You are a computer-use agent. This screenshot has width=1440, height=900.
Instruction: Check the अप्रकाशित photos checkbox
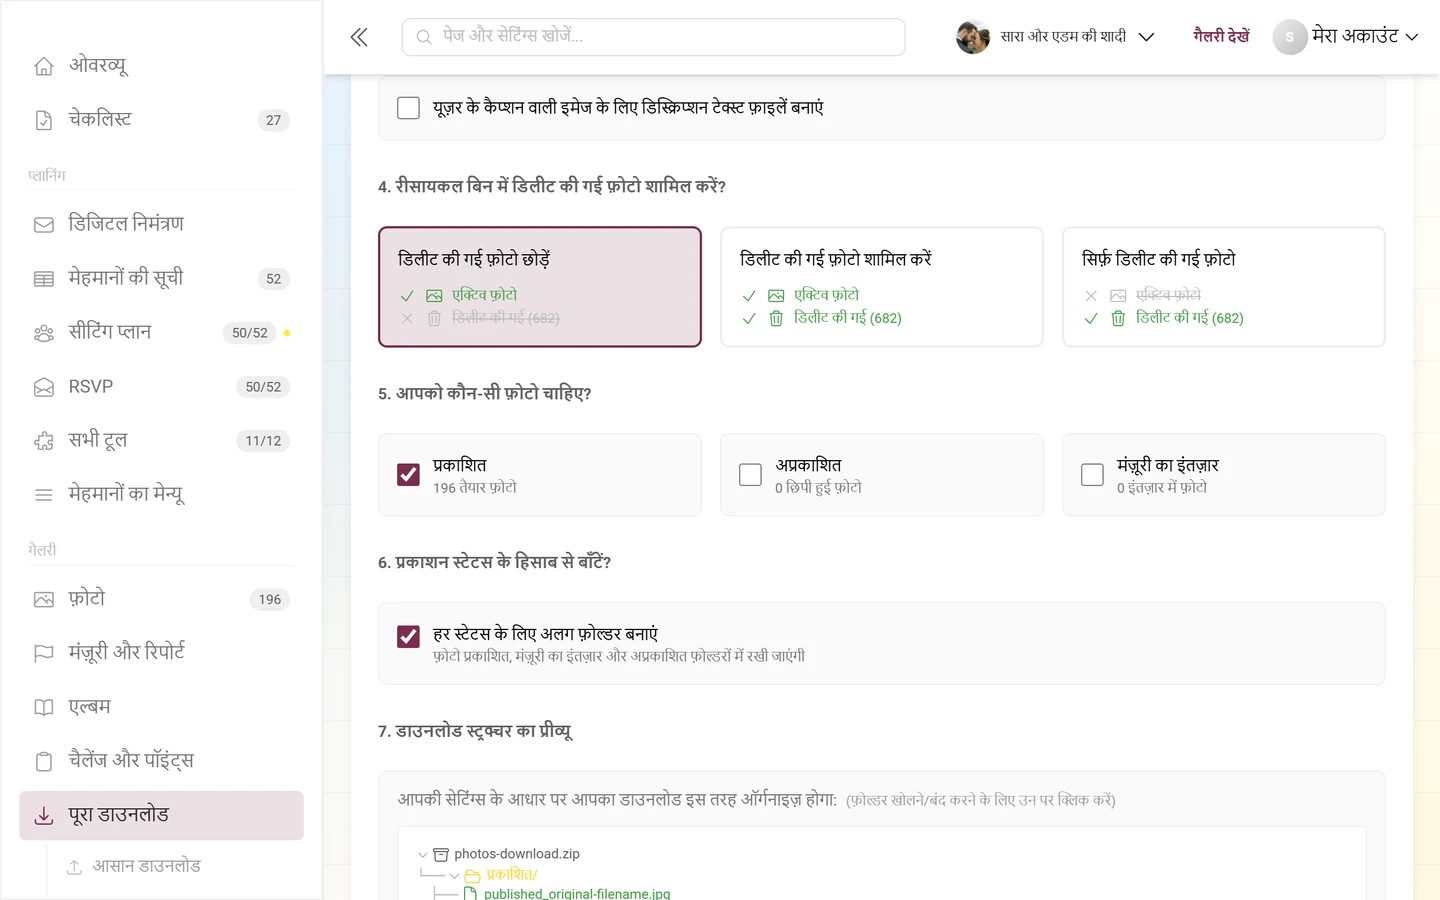750,475
